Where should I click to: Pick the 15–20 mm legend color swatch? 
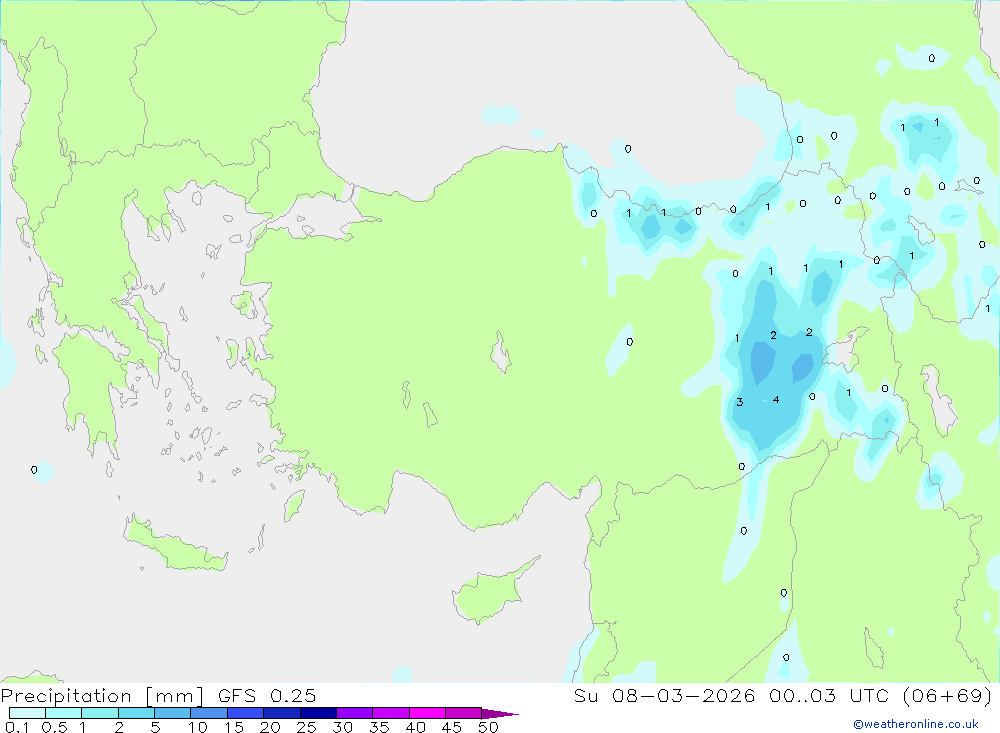coord(245,713)
